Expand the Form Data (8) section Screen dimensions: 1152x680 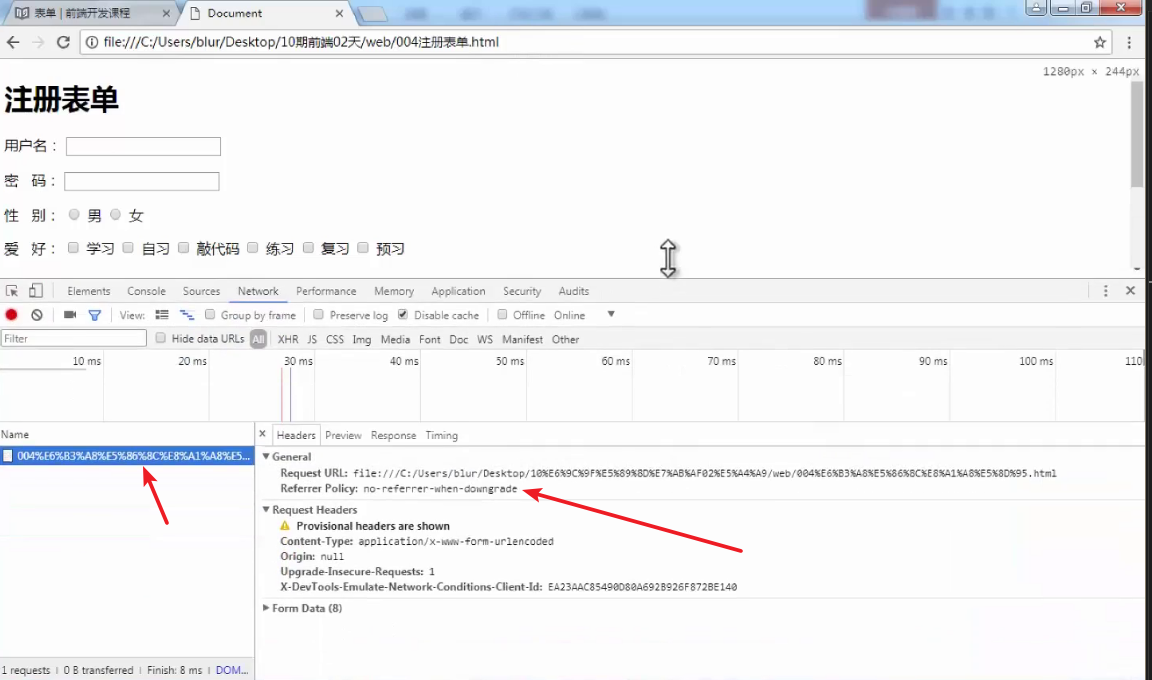tap(266, 607)
